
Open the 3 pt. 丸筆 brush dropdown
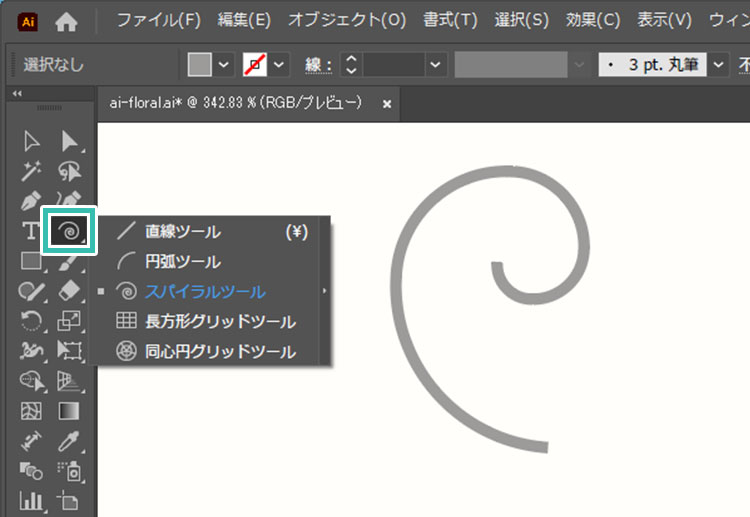[x=719, y=65]
